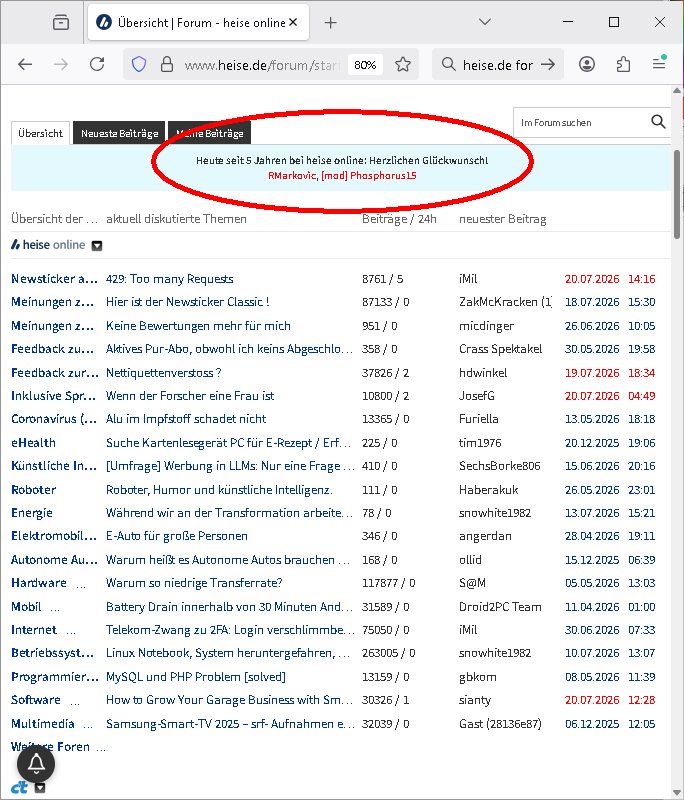Click the heise.de for search box

click(497, 65)
